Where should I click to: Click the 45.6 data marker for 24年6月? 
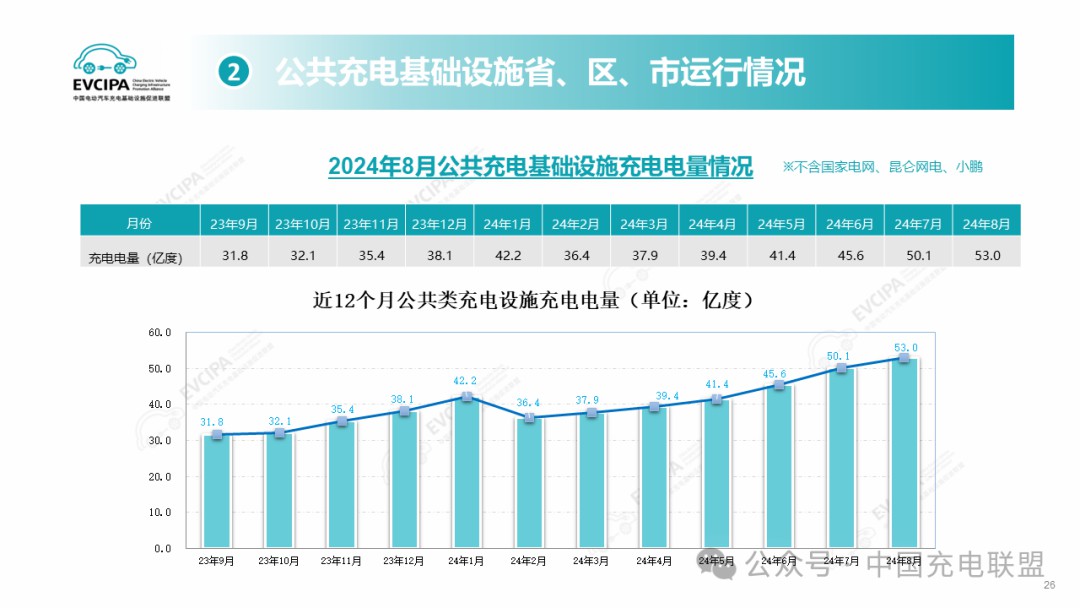click(x=779, y=385)
